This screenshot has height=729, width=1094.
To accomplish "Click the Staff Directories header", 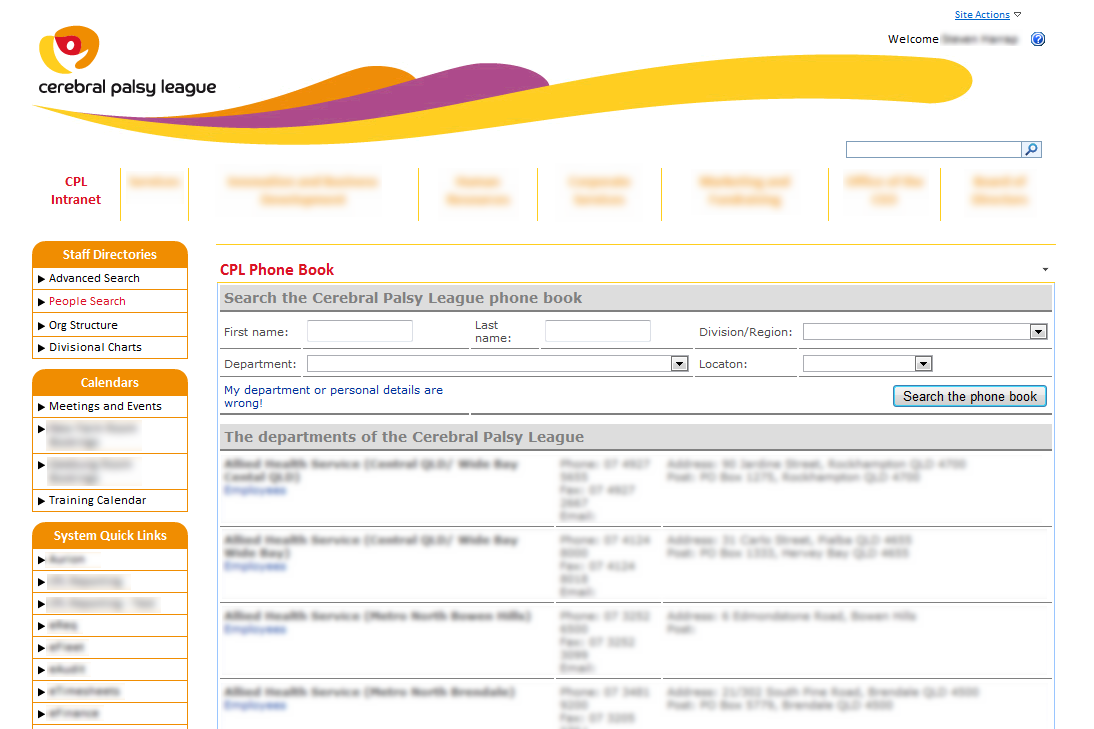I will point(110,255).
